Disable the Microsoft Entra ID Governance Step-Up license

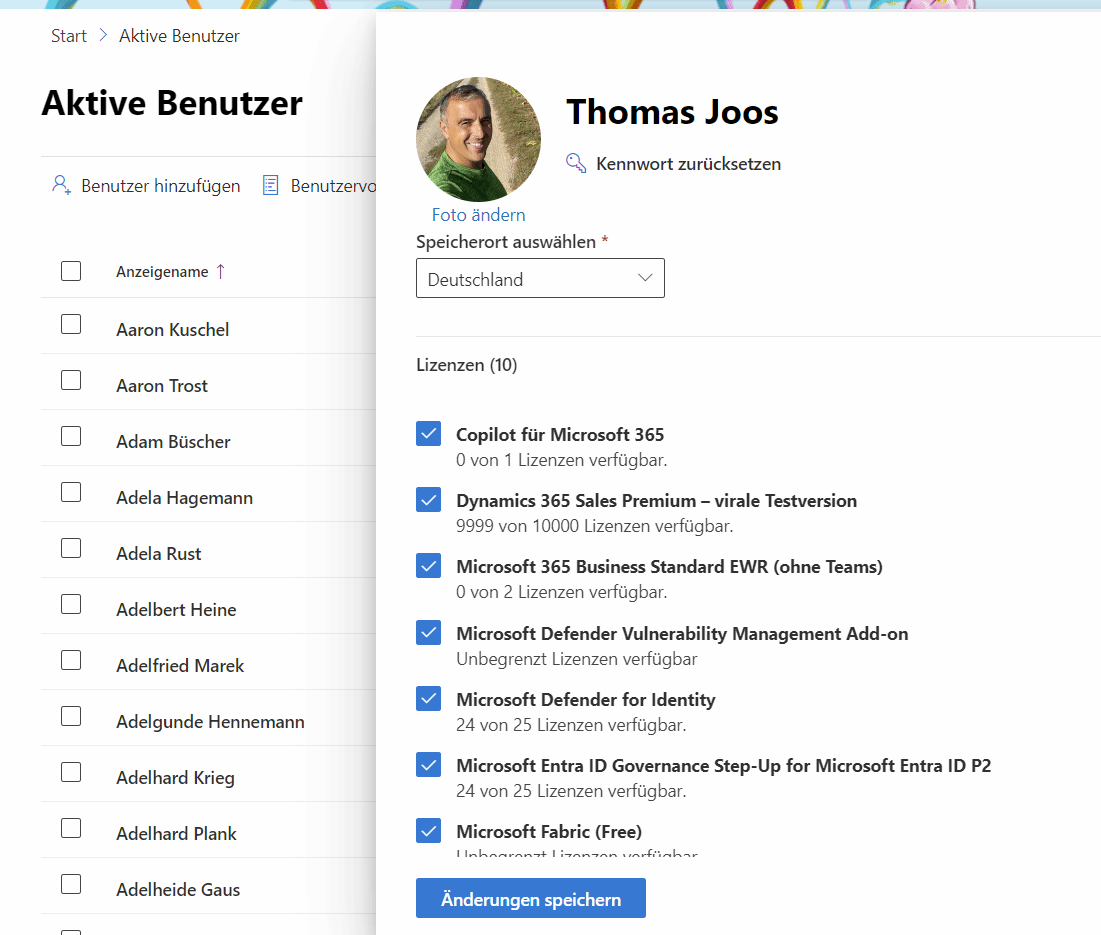click(428, 764)
